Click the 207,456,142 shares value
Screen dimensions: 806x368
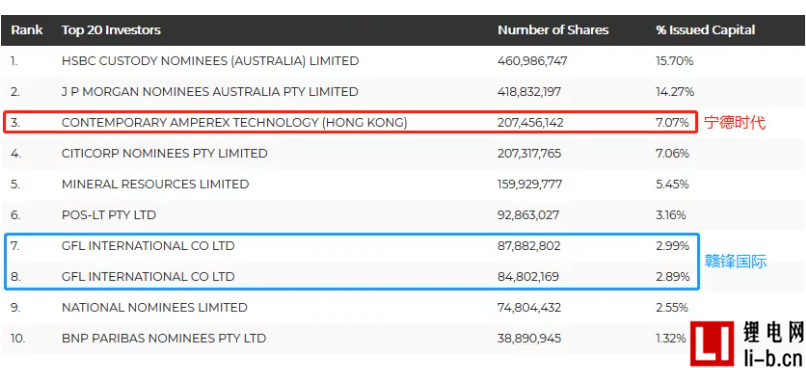(x=530, y=123)
